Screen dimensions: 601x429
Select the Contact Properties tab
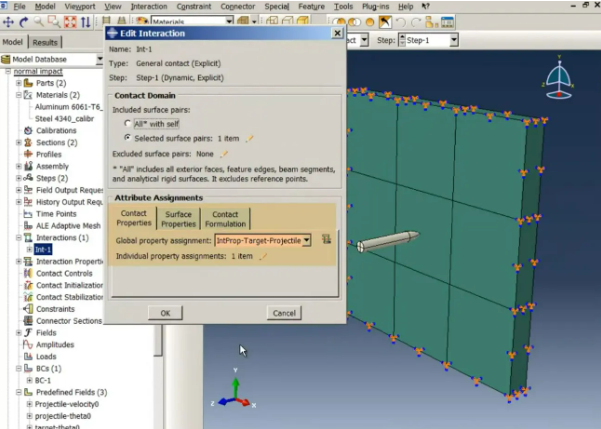[x=134, y=218]
